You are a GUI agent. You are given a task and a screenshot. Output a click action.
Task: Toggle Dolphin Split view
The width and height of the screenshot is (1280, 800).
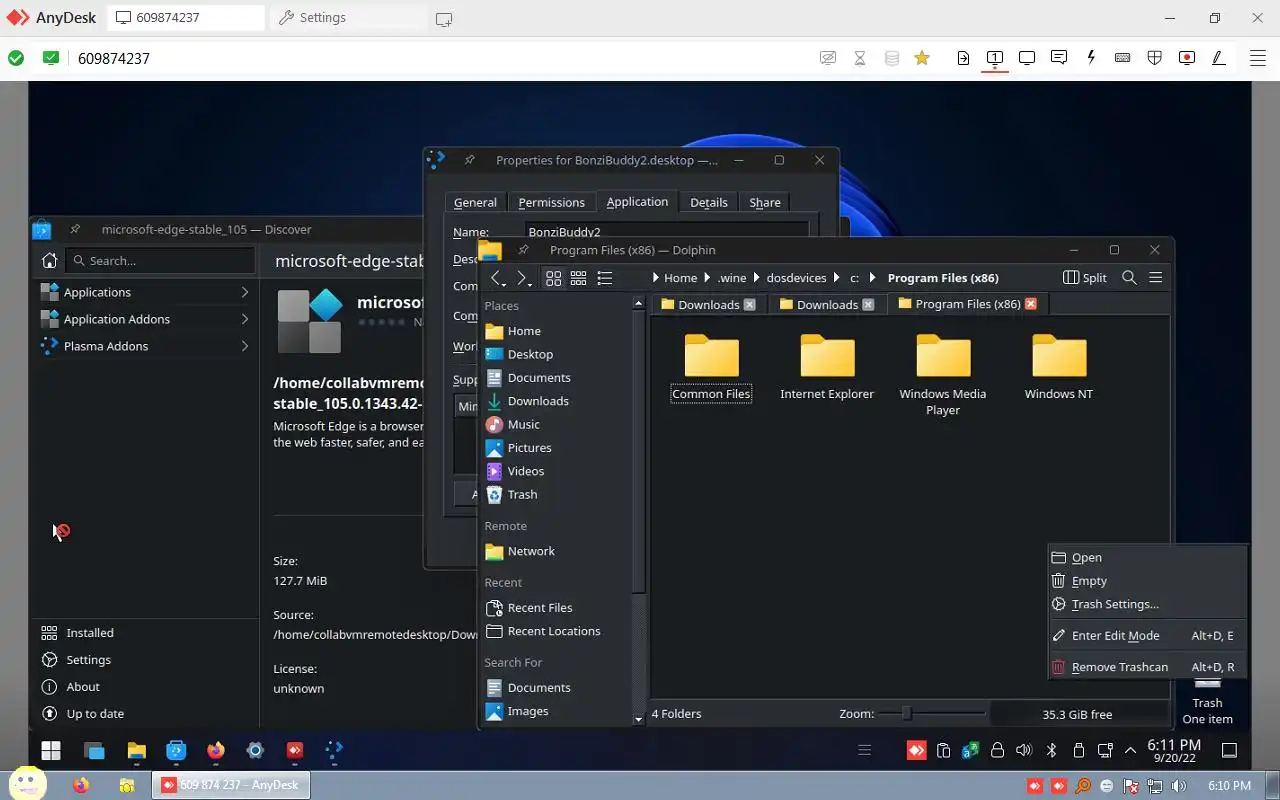[1085, 278]
